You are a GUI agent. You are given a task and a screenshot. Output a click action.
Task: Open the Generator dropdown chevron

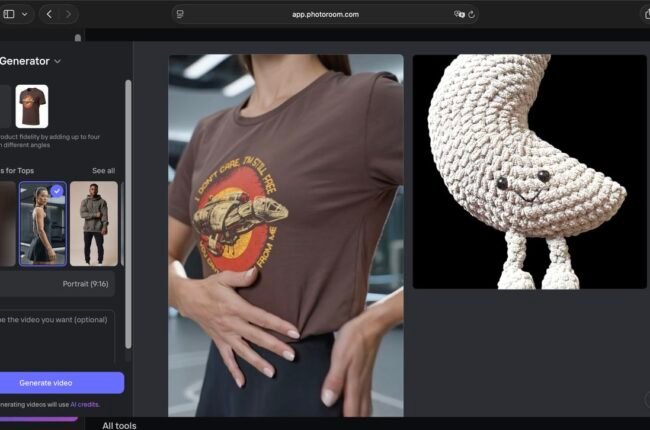[58, 61]
